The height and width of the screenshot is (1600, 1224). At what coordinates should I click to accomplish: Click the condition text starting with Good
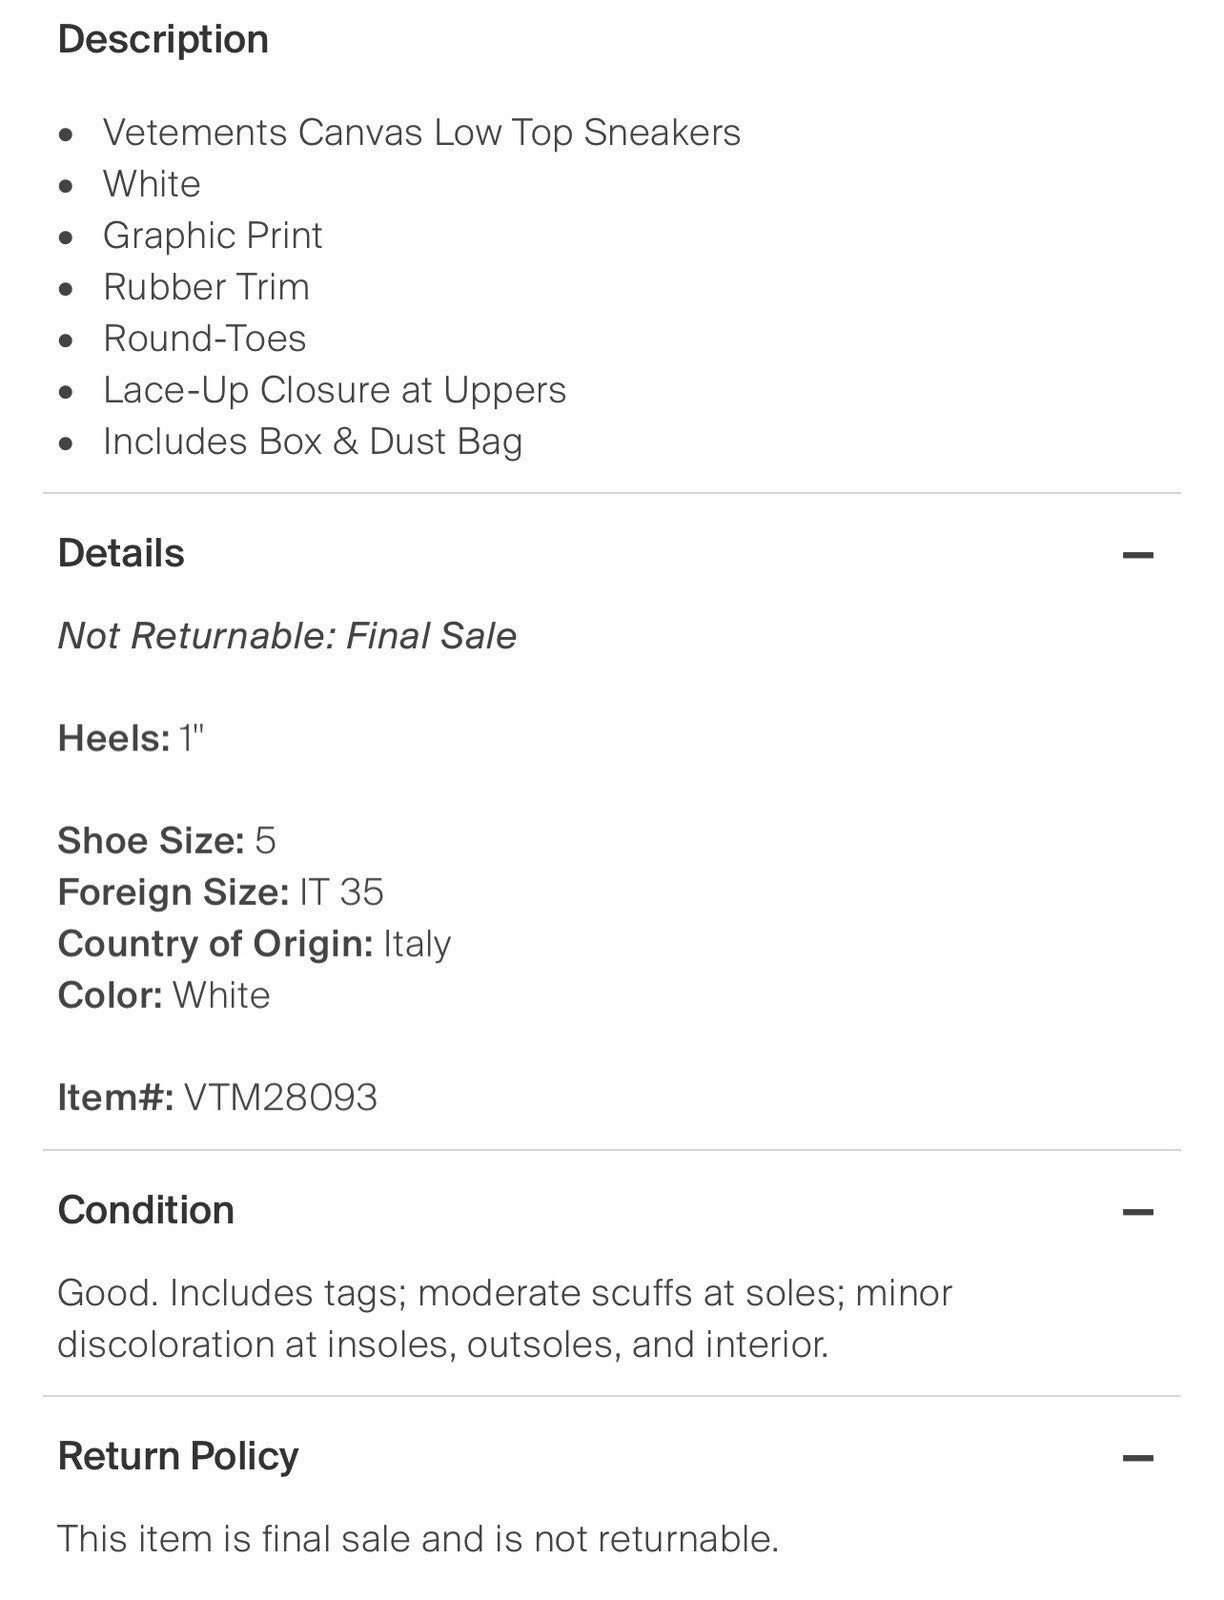click(x=504, y=1318)
